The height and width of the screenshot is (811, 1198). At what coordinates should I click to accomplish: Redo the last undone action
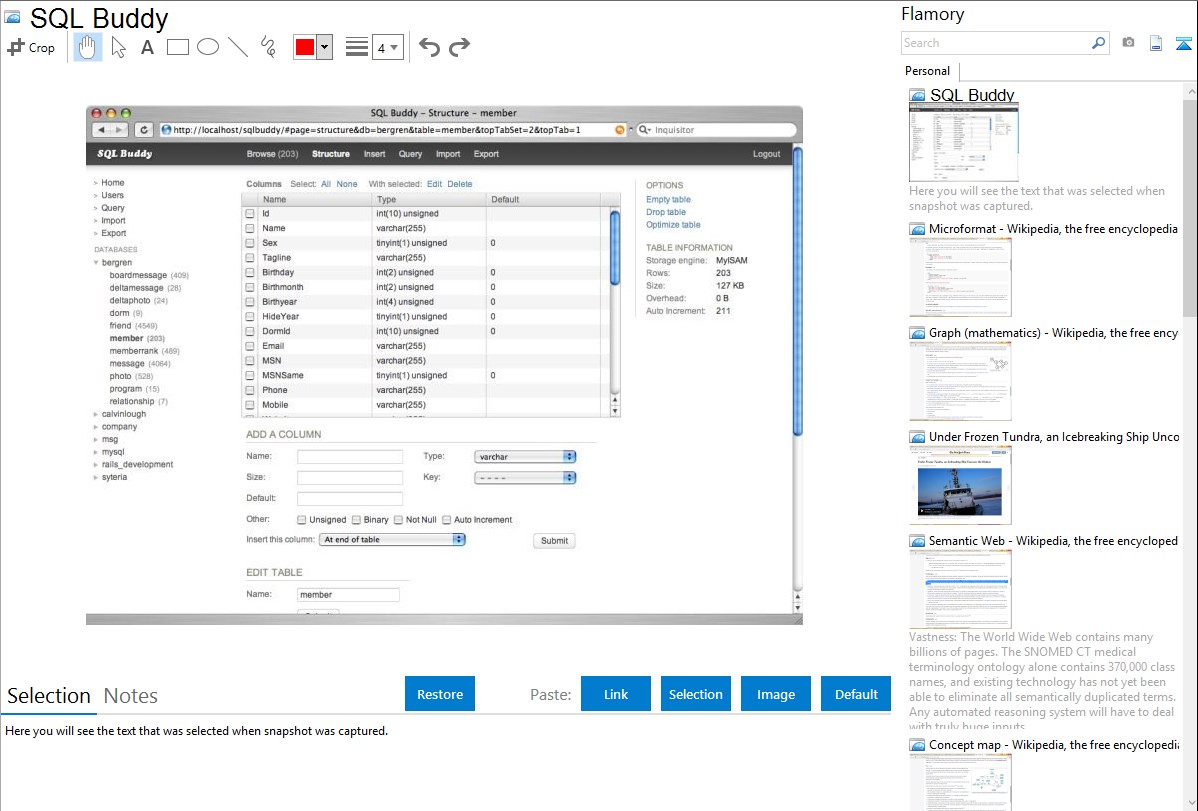click(x=459, y=47)
